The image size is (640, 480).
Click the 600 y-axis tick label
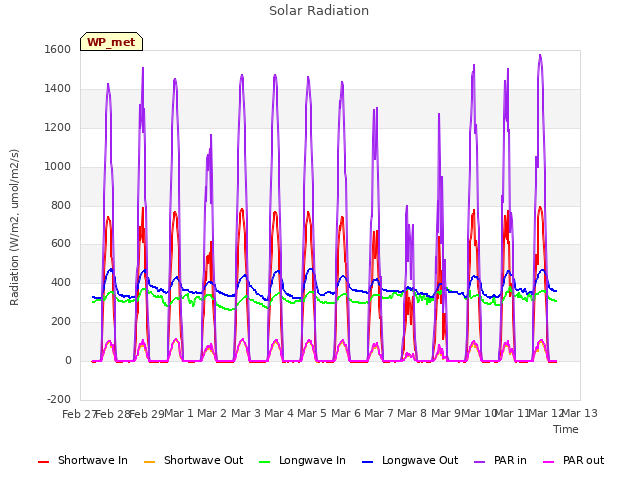61,244
